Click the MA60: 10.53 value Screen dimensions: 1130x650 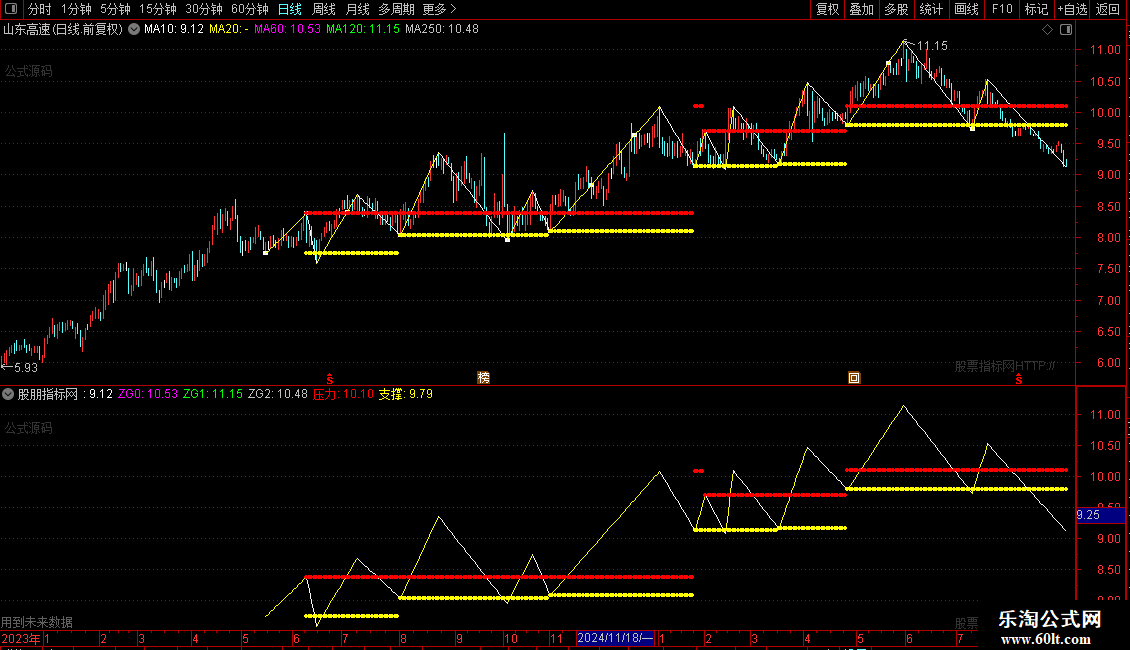tap(288, 29)
